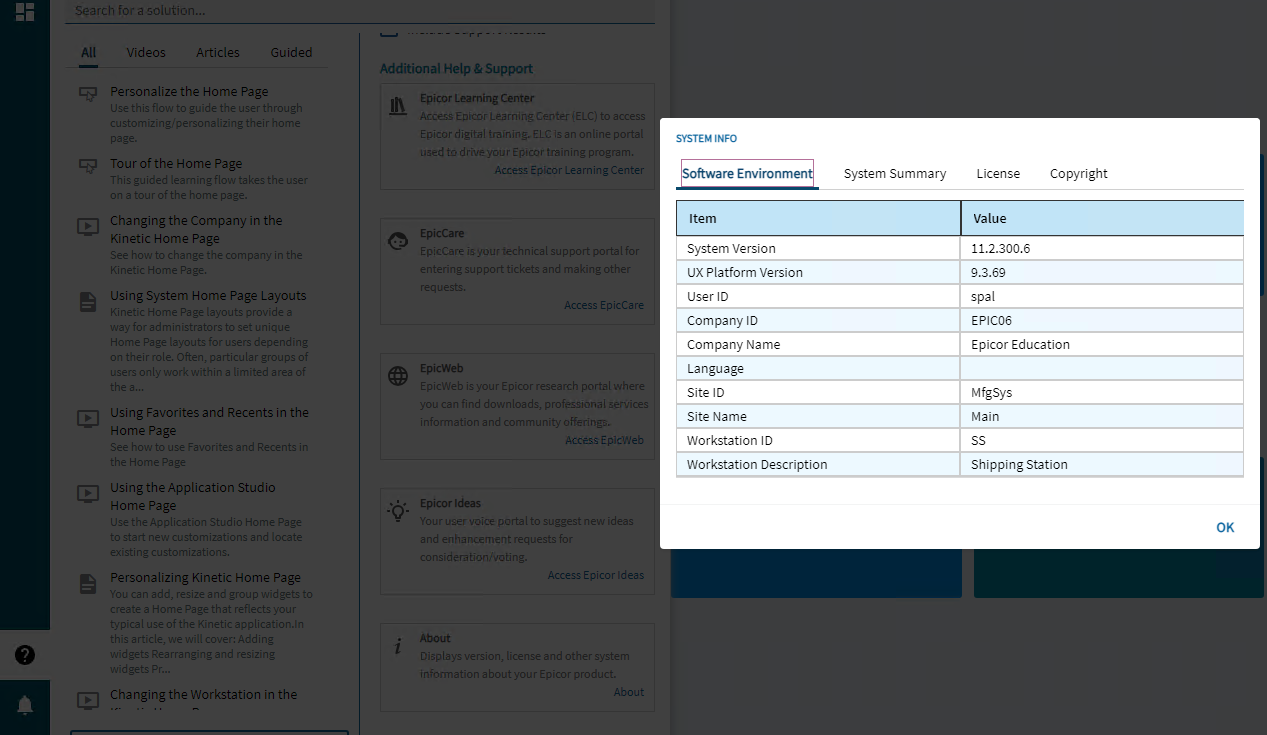Follow the Access EpicCare link
1267x735 pixels.
(x=604, y=305)
